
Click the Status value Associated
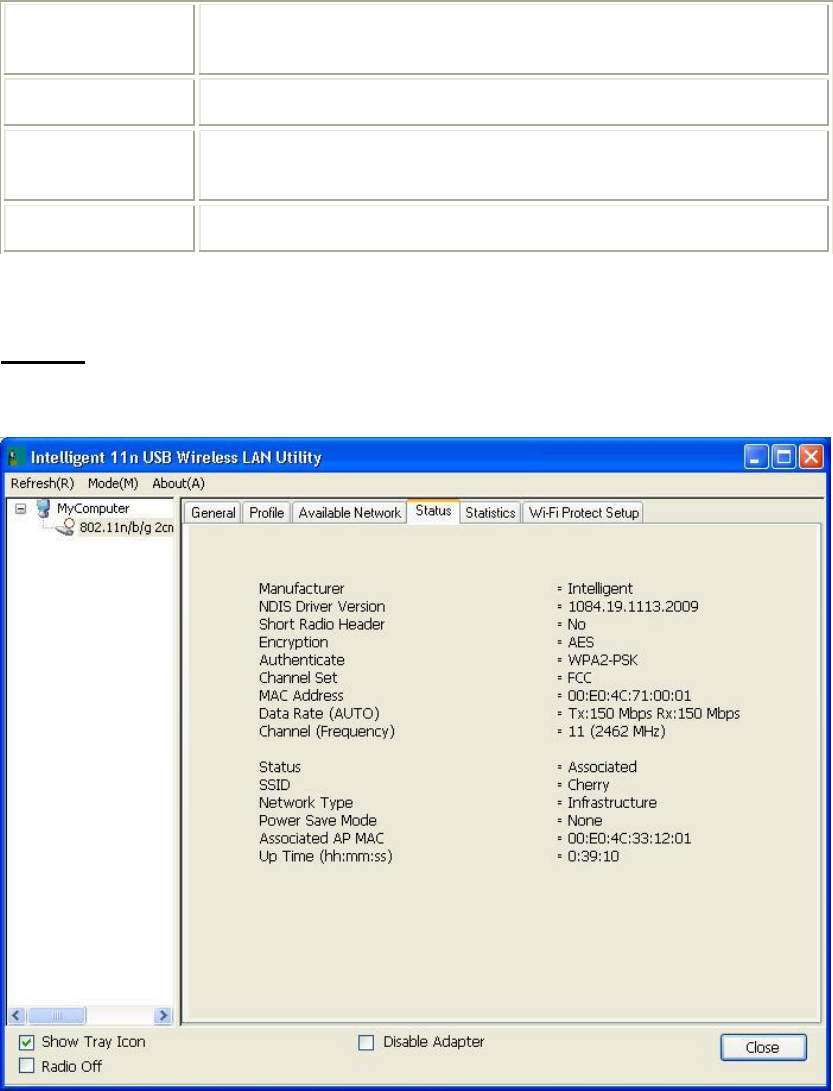point(602,767)
